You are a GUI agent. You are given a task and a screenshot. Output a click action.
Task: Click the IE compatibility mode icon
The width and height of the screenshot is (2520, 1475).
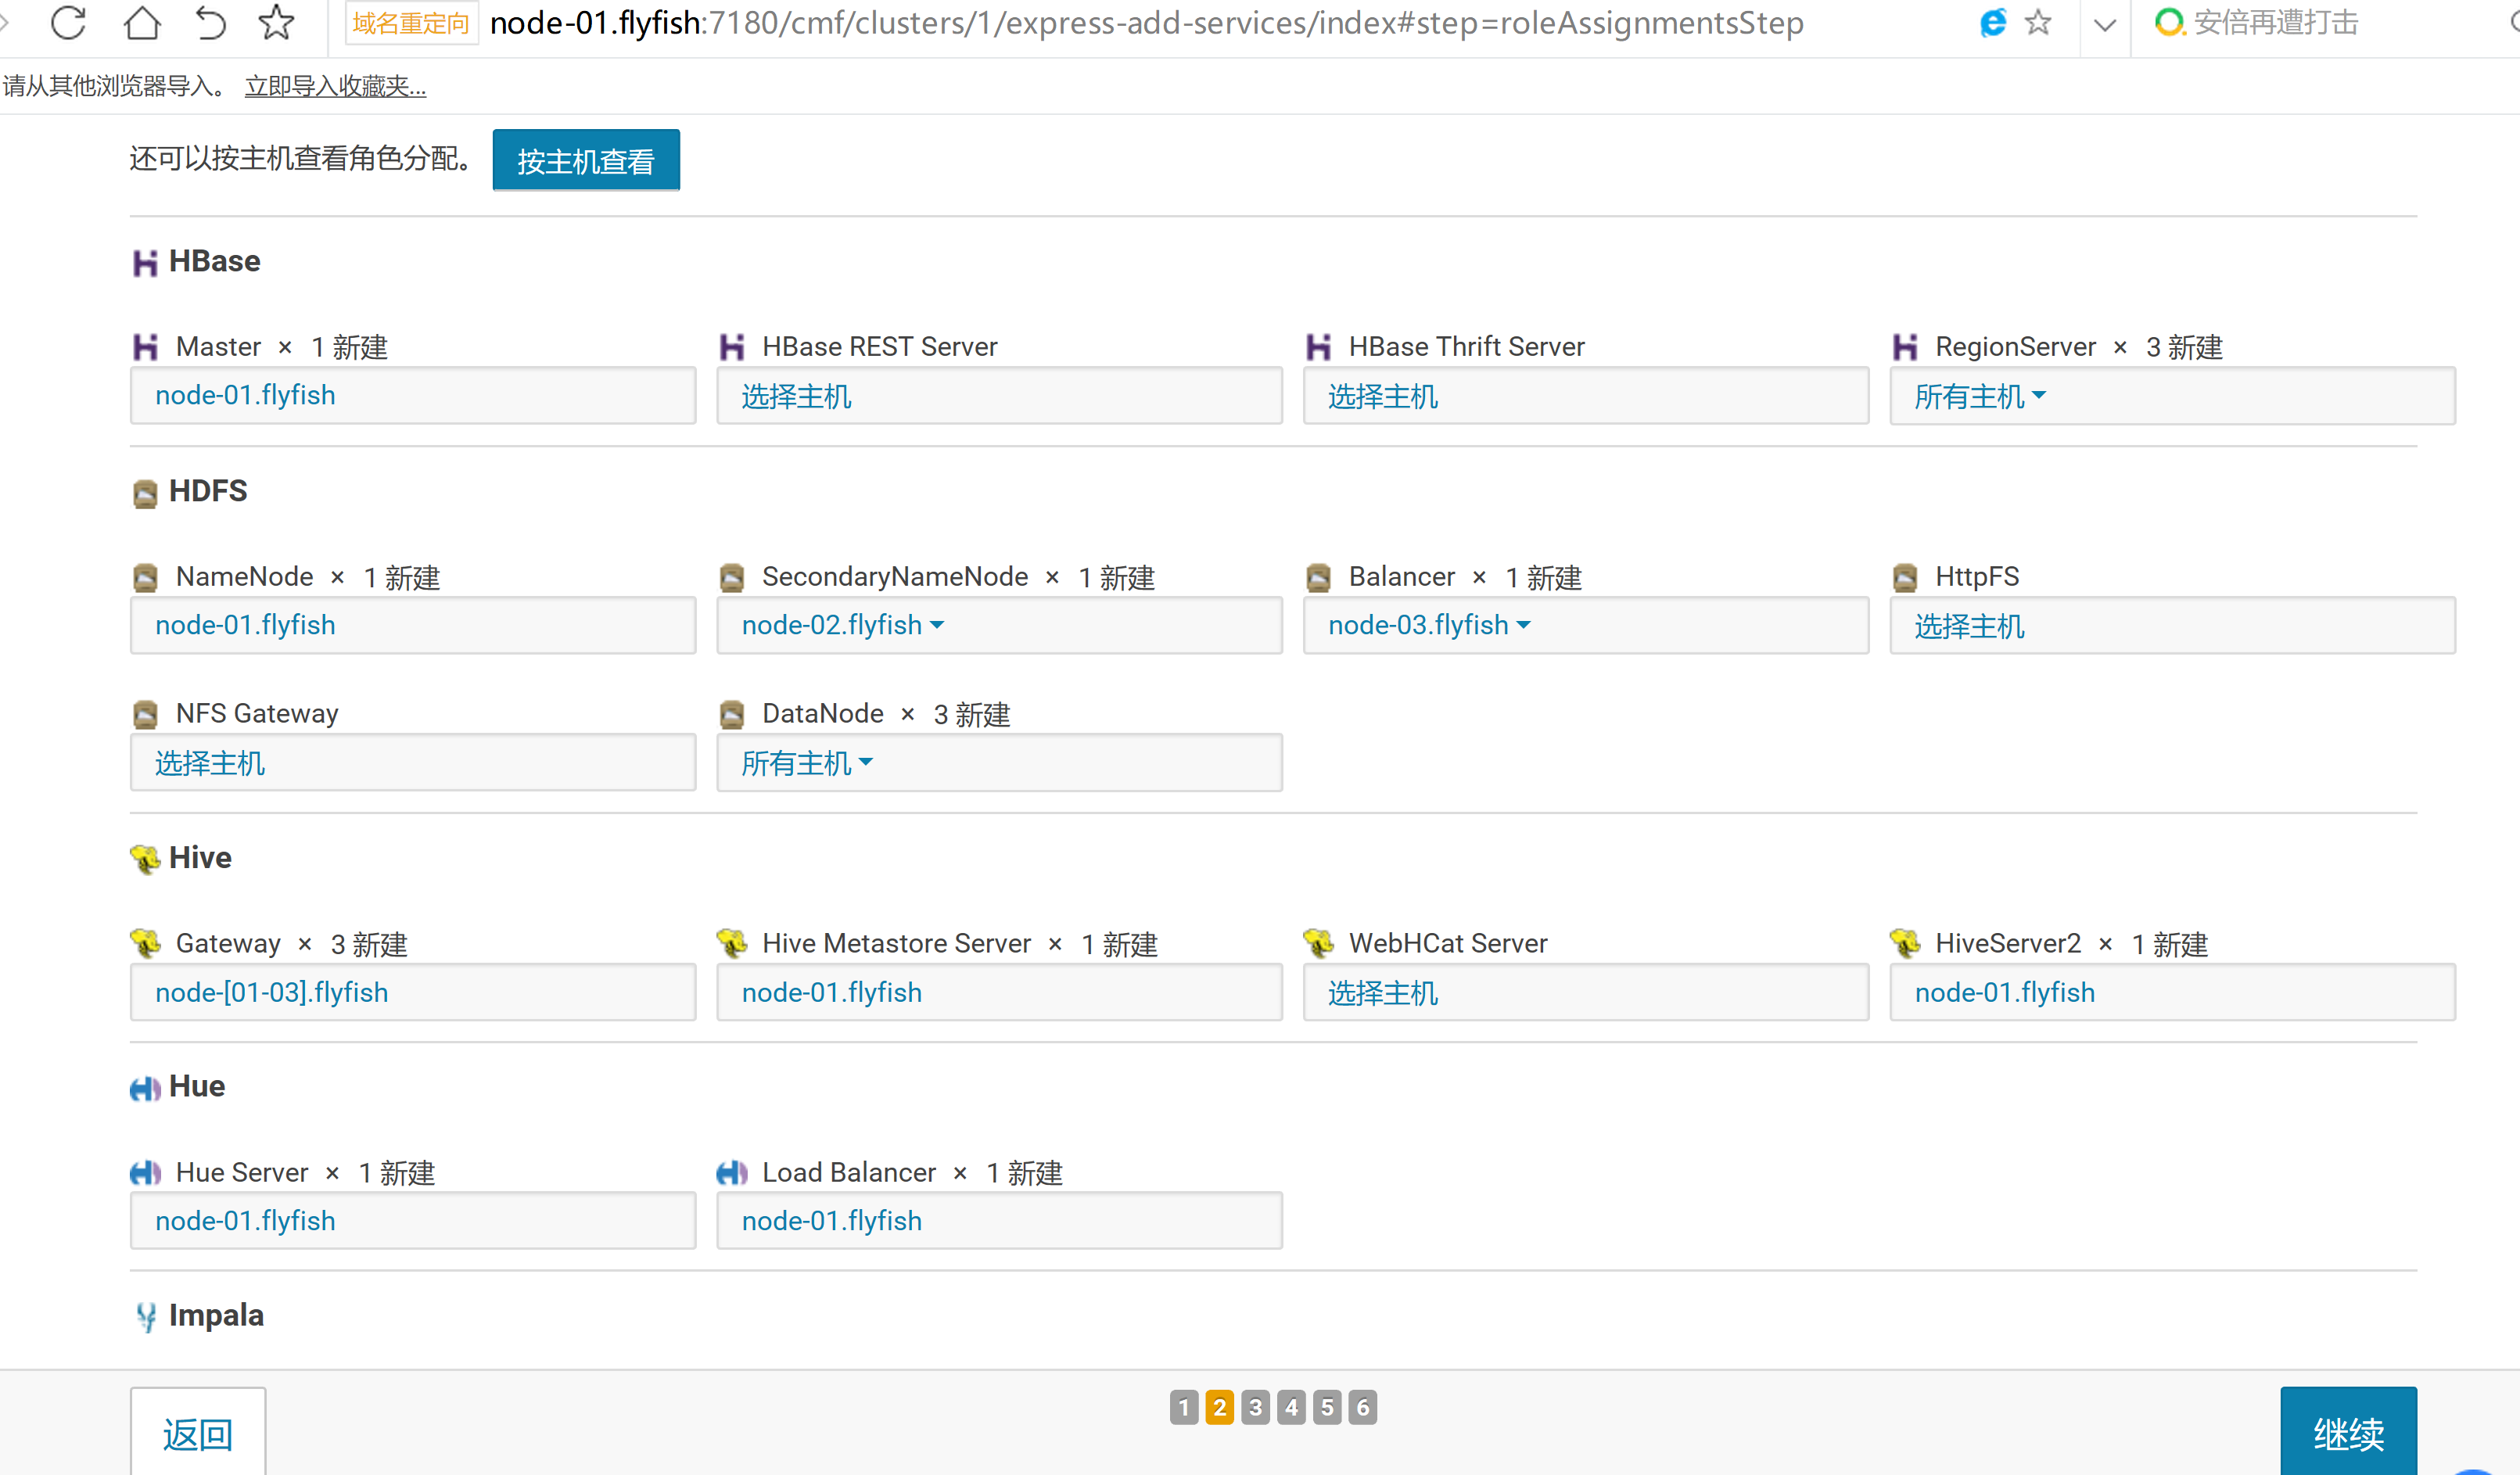point(1992,23)
